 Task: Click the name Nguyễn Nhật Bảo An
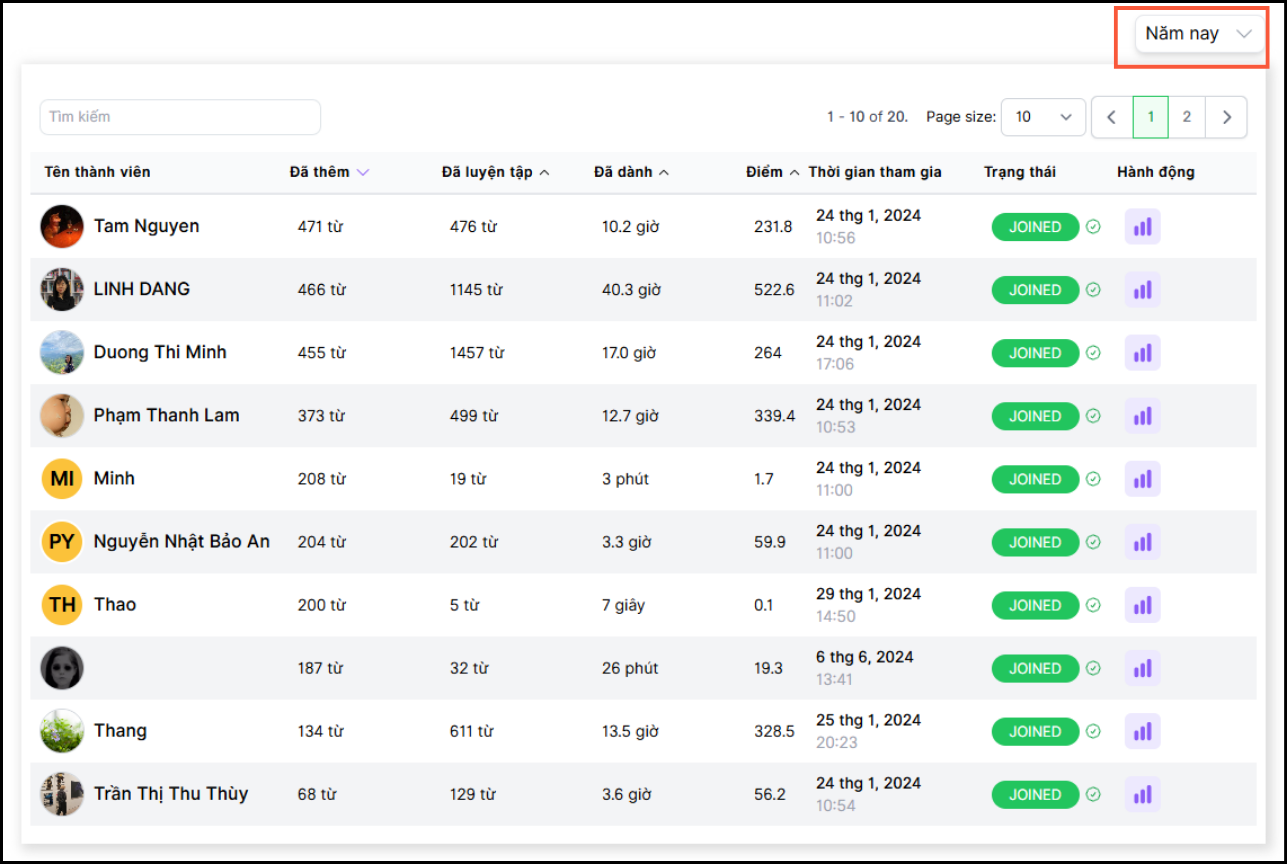(182, 541)
